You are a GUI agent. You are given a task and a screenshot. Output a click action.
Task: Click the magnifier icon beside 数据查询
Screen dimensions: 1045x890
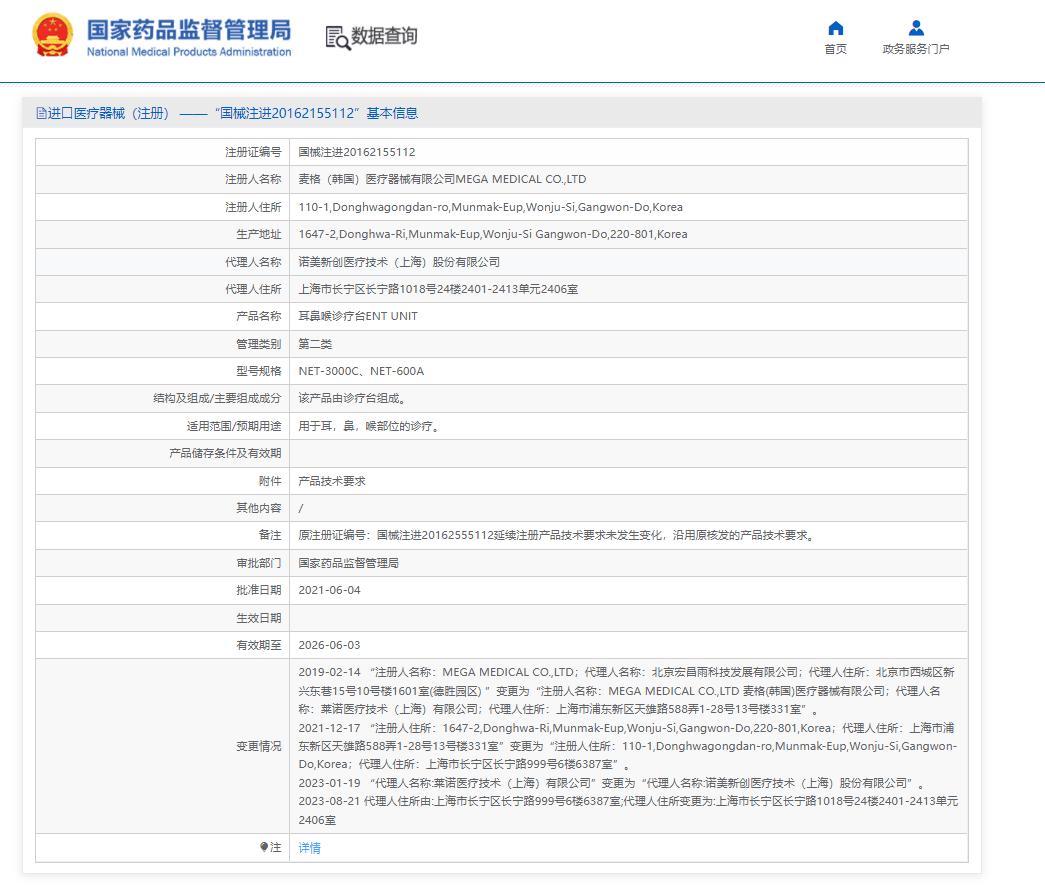[x=335, y=37]
